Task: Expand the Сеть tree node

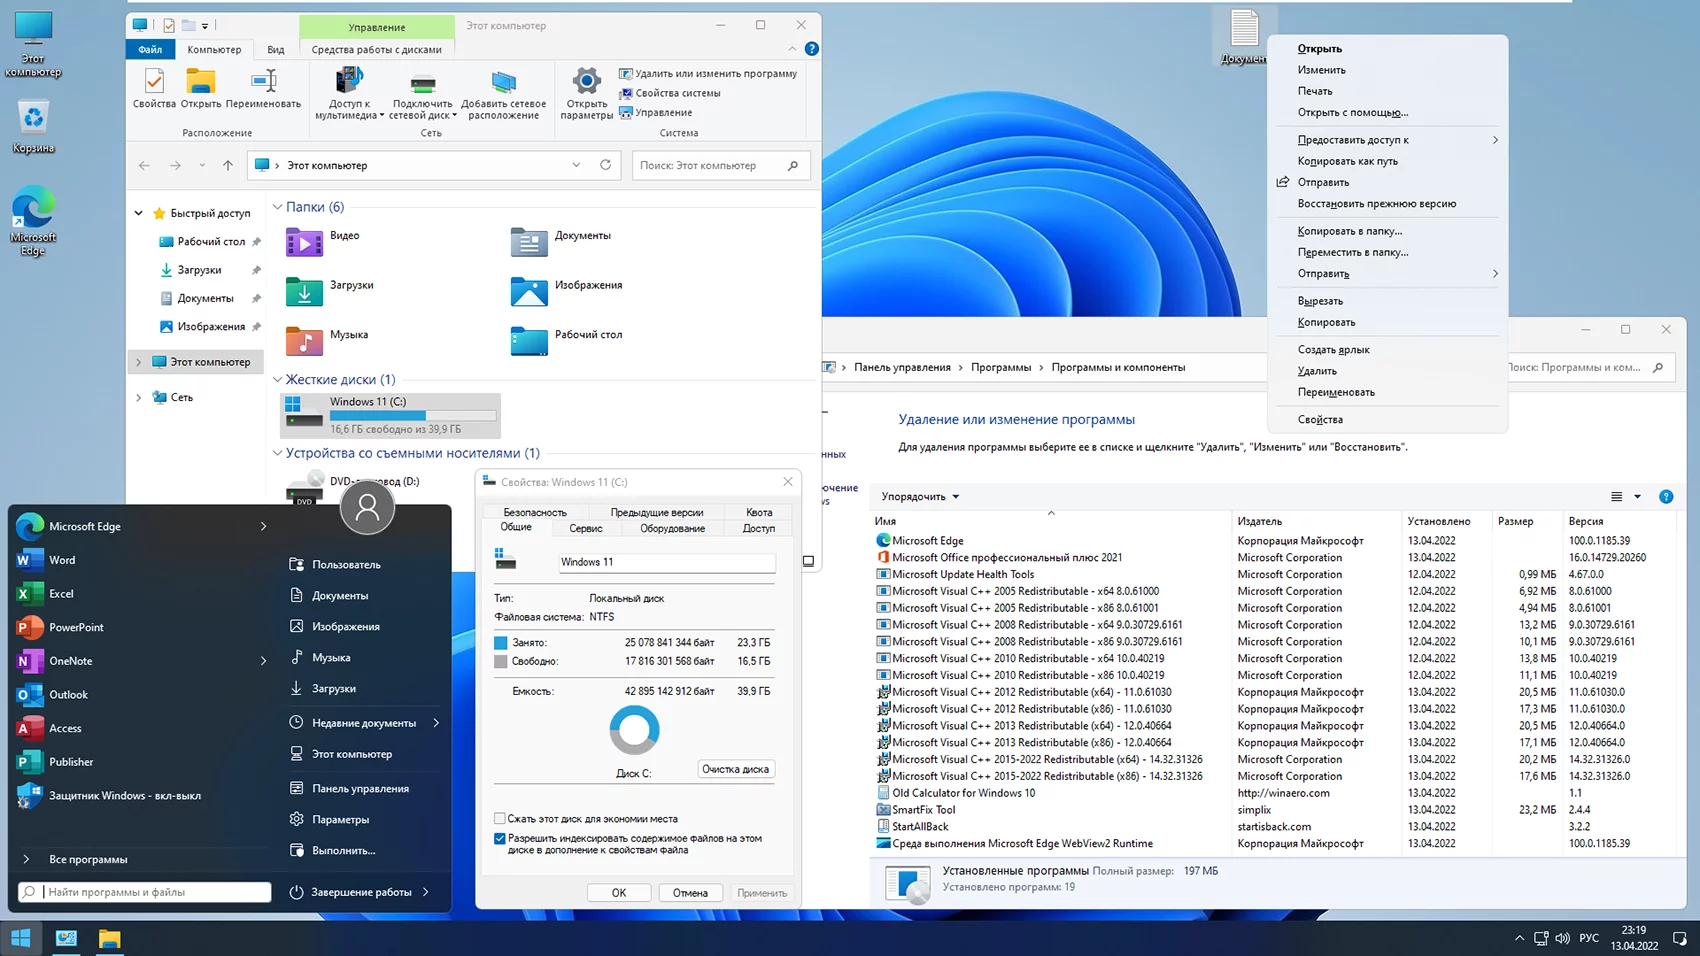Action: 139,397
